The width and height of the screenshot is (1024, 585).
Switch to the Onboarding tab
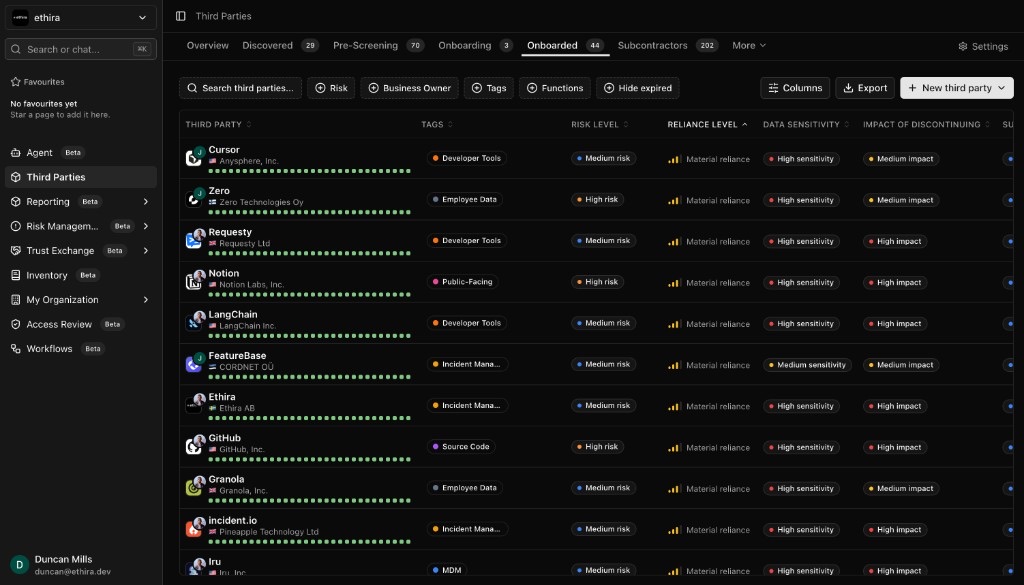click(475, 46)
